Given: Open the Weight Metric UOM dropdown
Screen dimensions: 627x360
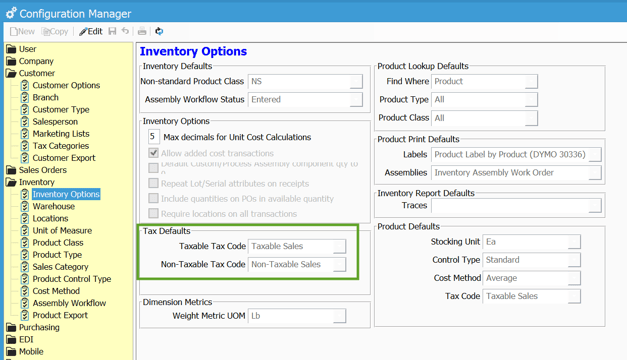Looking at the screenshot, I should click(339, 316).
